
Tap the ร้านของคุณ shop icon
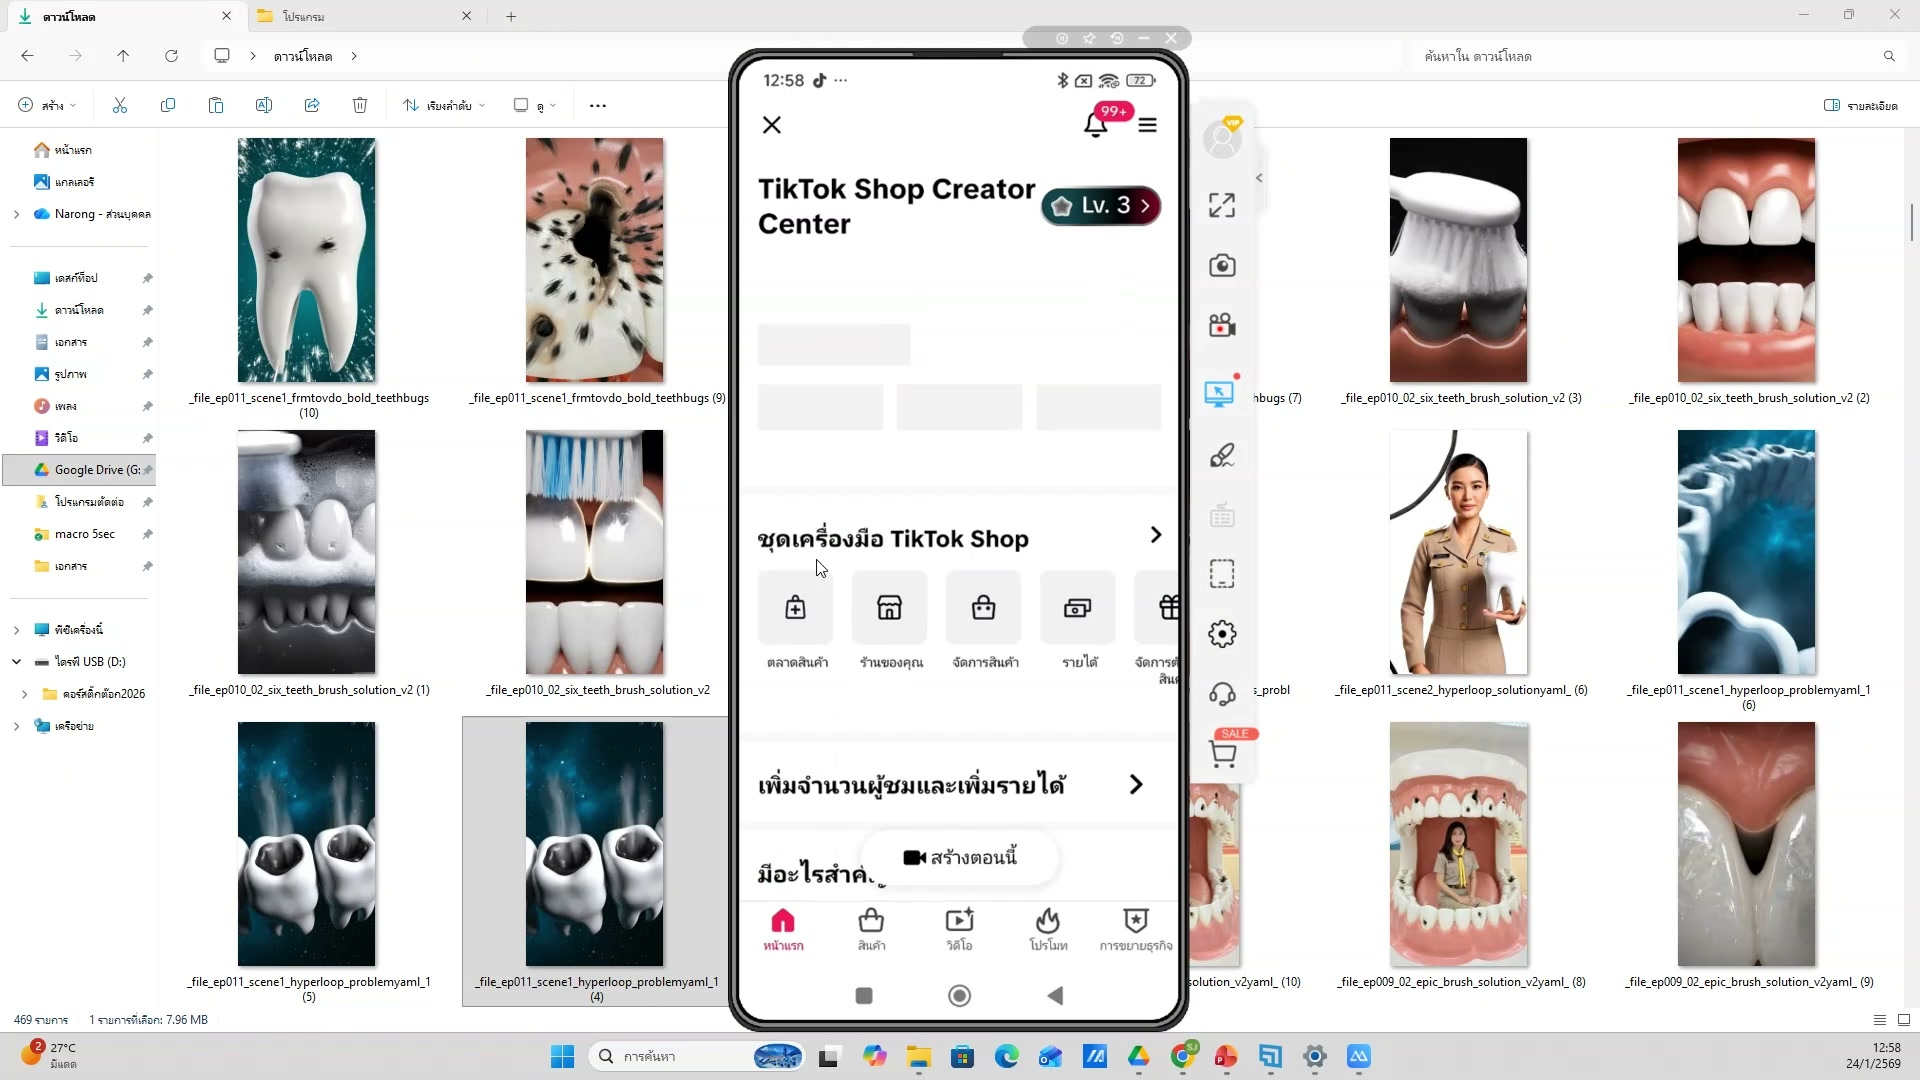pyautogui.click(x=889, y=608)
